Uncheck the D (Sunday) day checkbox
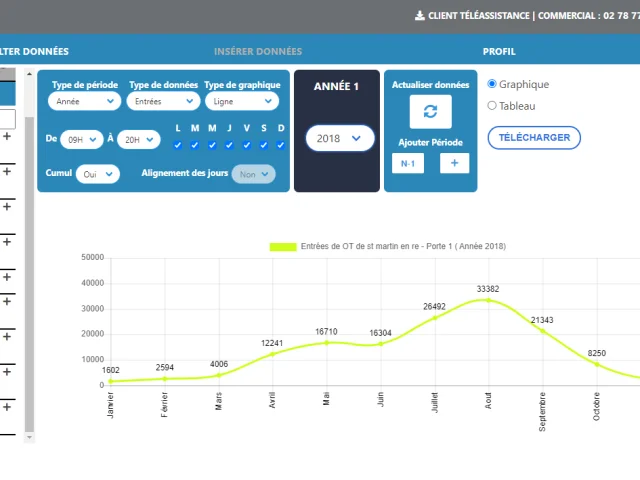The width and height of the screenshot is (640, 480). (x=281, y=145)
